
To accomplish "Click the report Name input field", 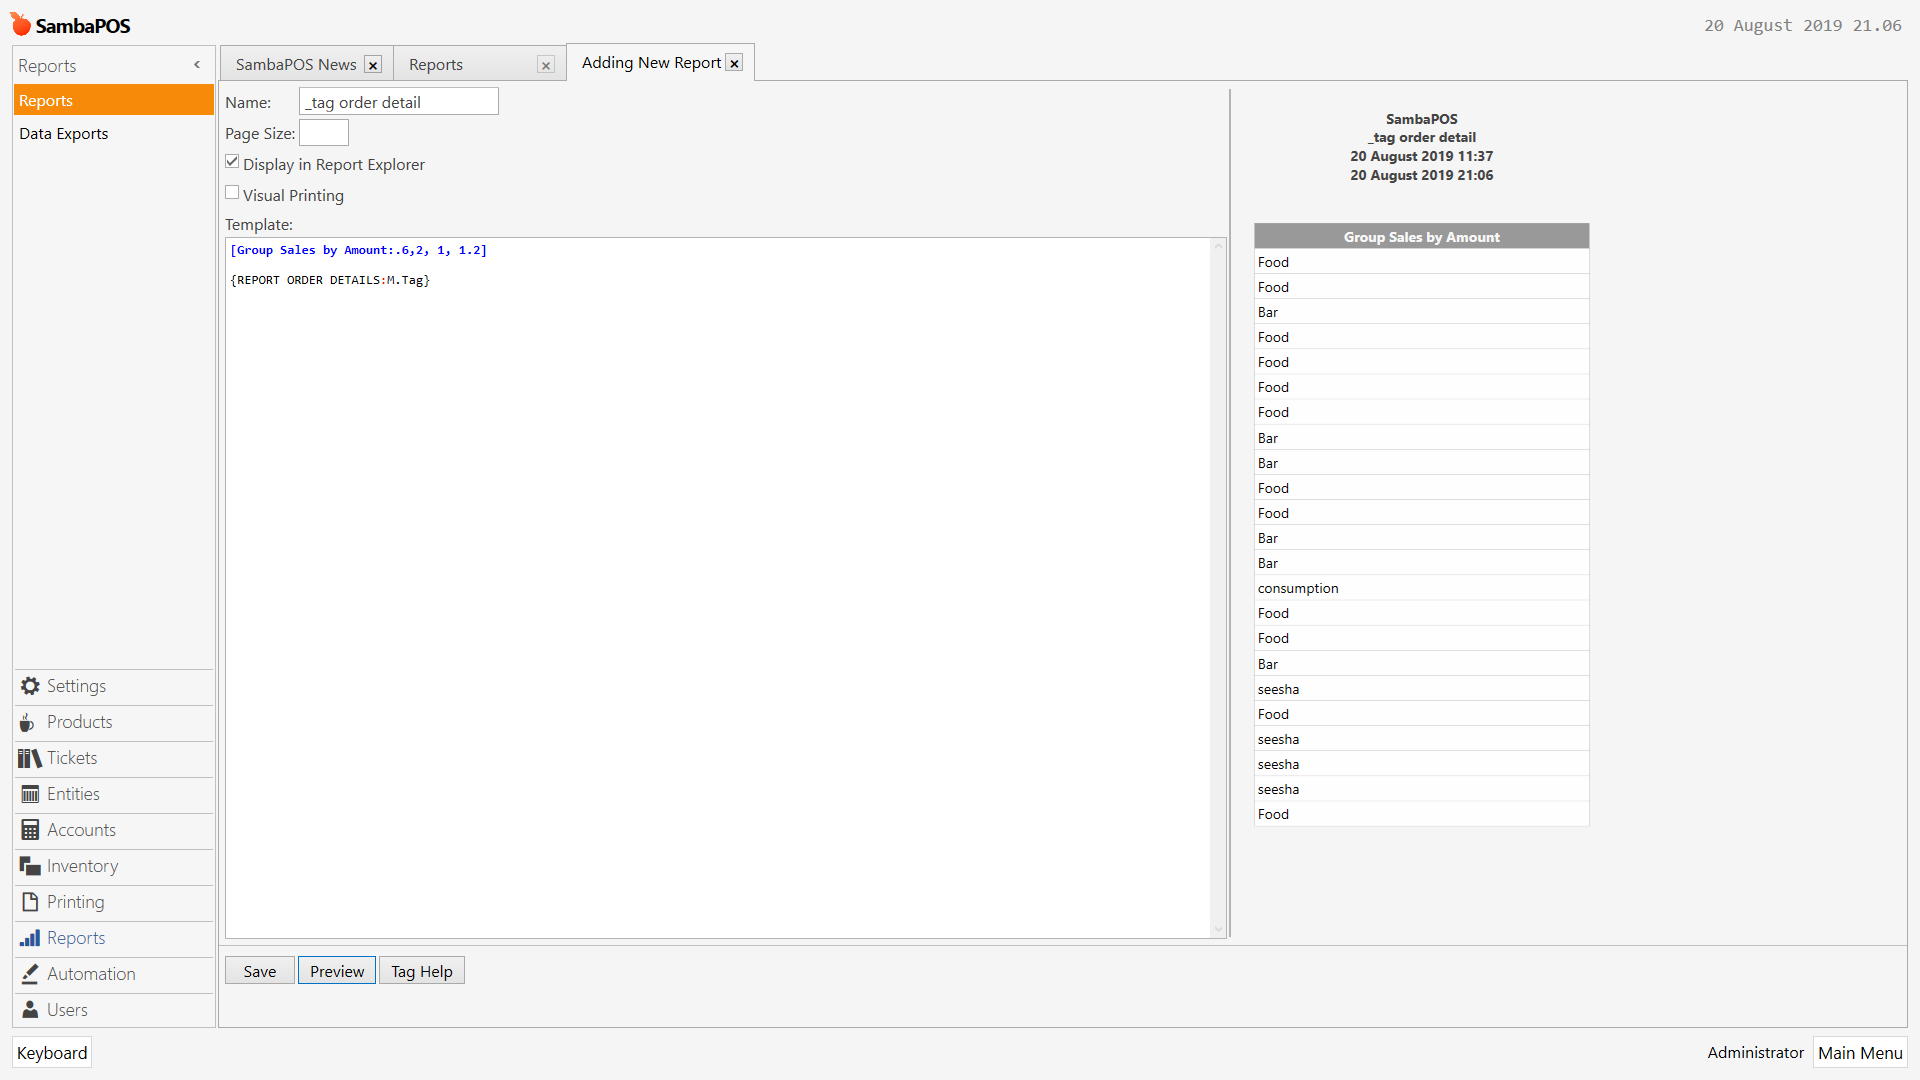I will tap(399, 101).
